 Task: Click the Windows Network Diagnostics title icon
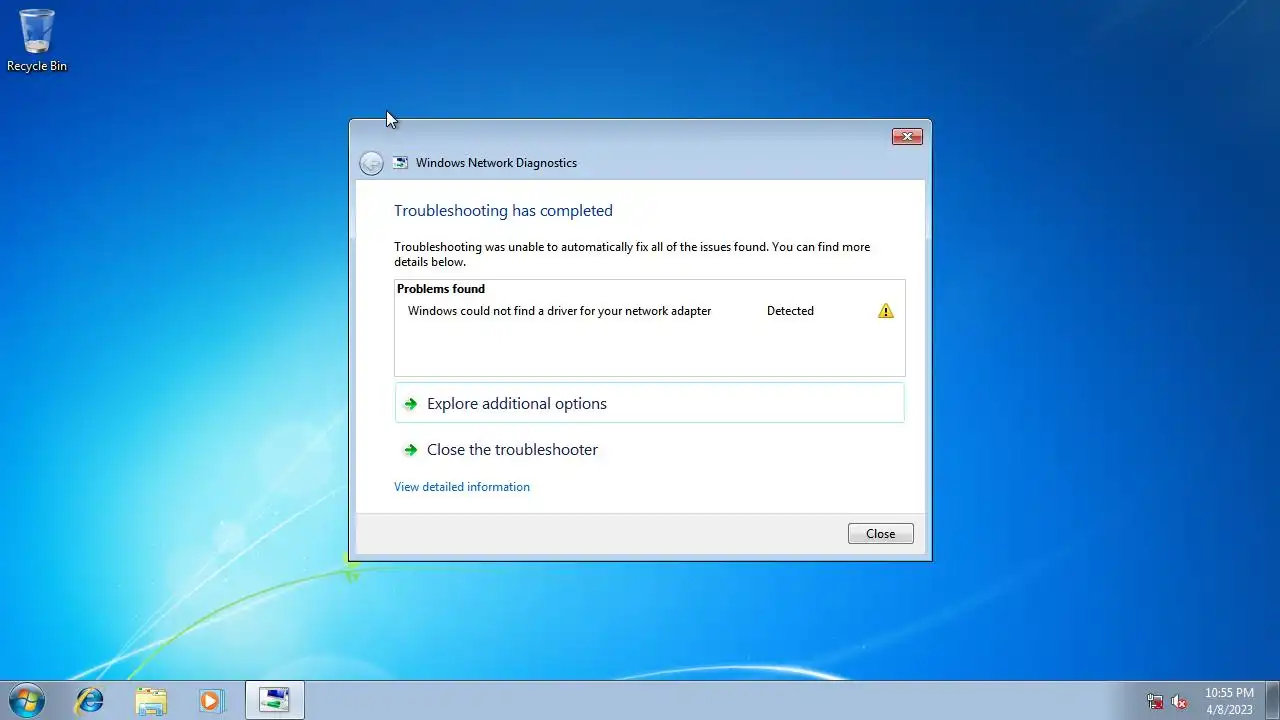[x=400, y=163]
